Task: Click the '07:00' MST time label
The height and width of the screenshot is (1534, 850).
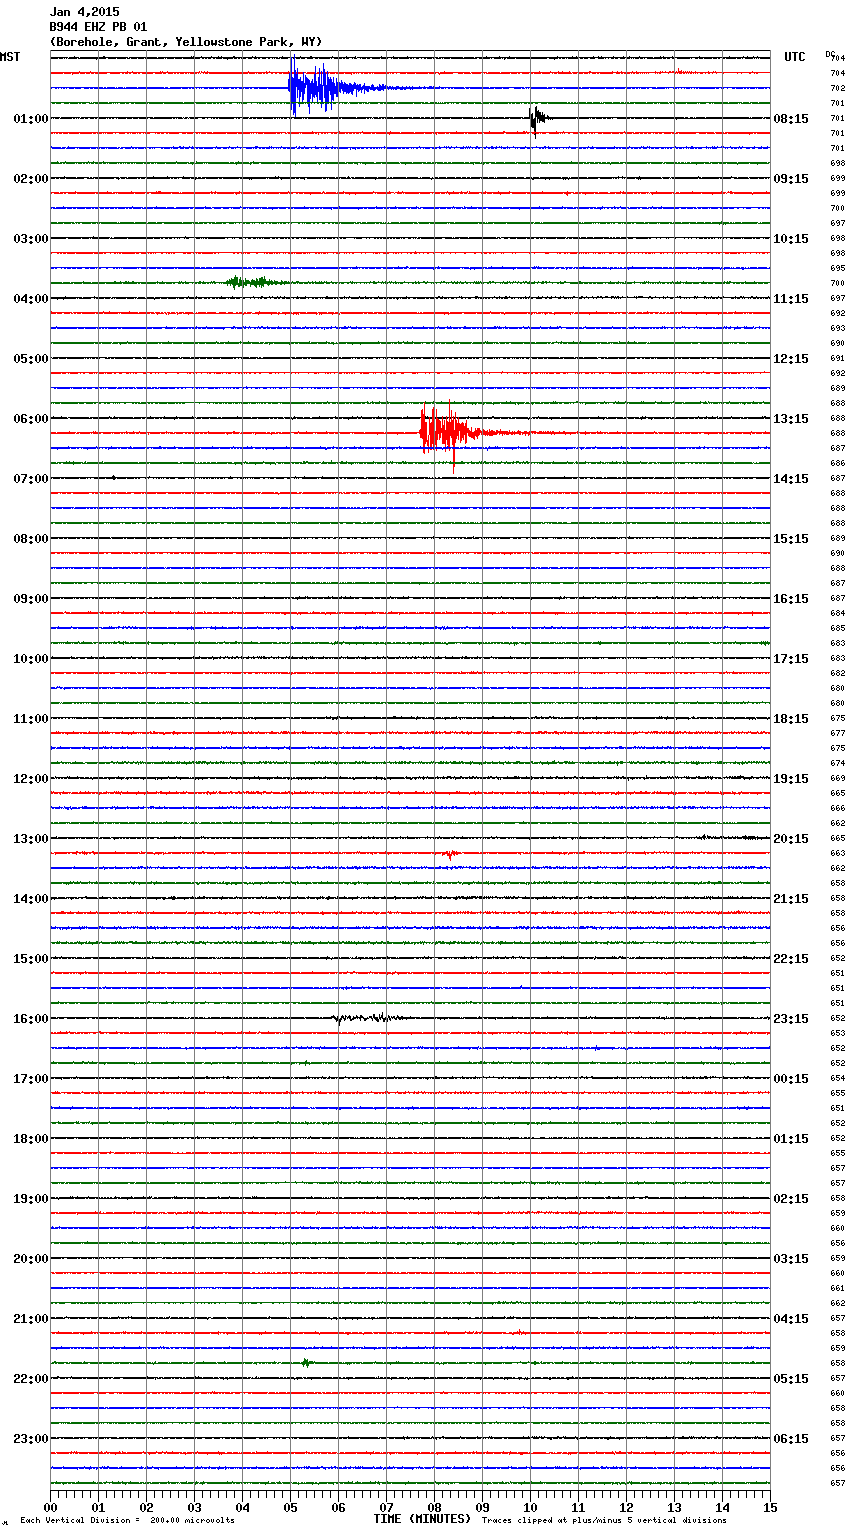Action: pyautogui.click(x=31, y=479)
